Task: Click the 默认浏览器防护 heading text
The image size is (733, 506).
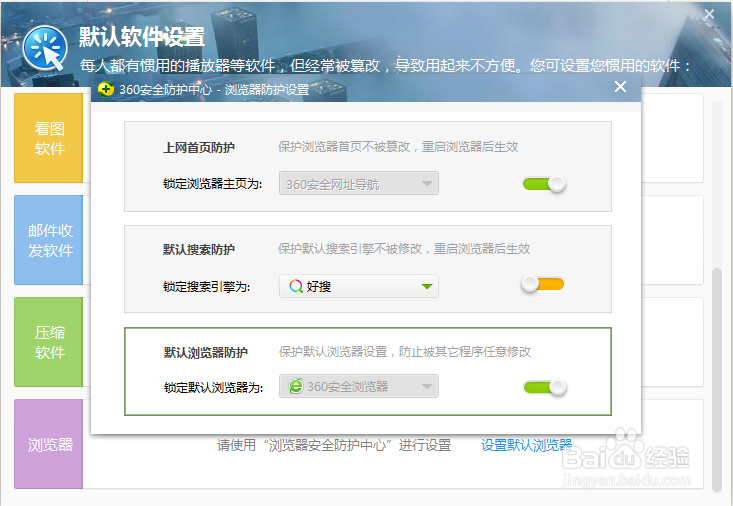Action: pos(205,352)
